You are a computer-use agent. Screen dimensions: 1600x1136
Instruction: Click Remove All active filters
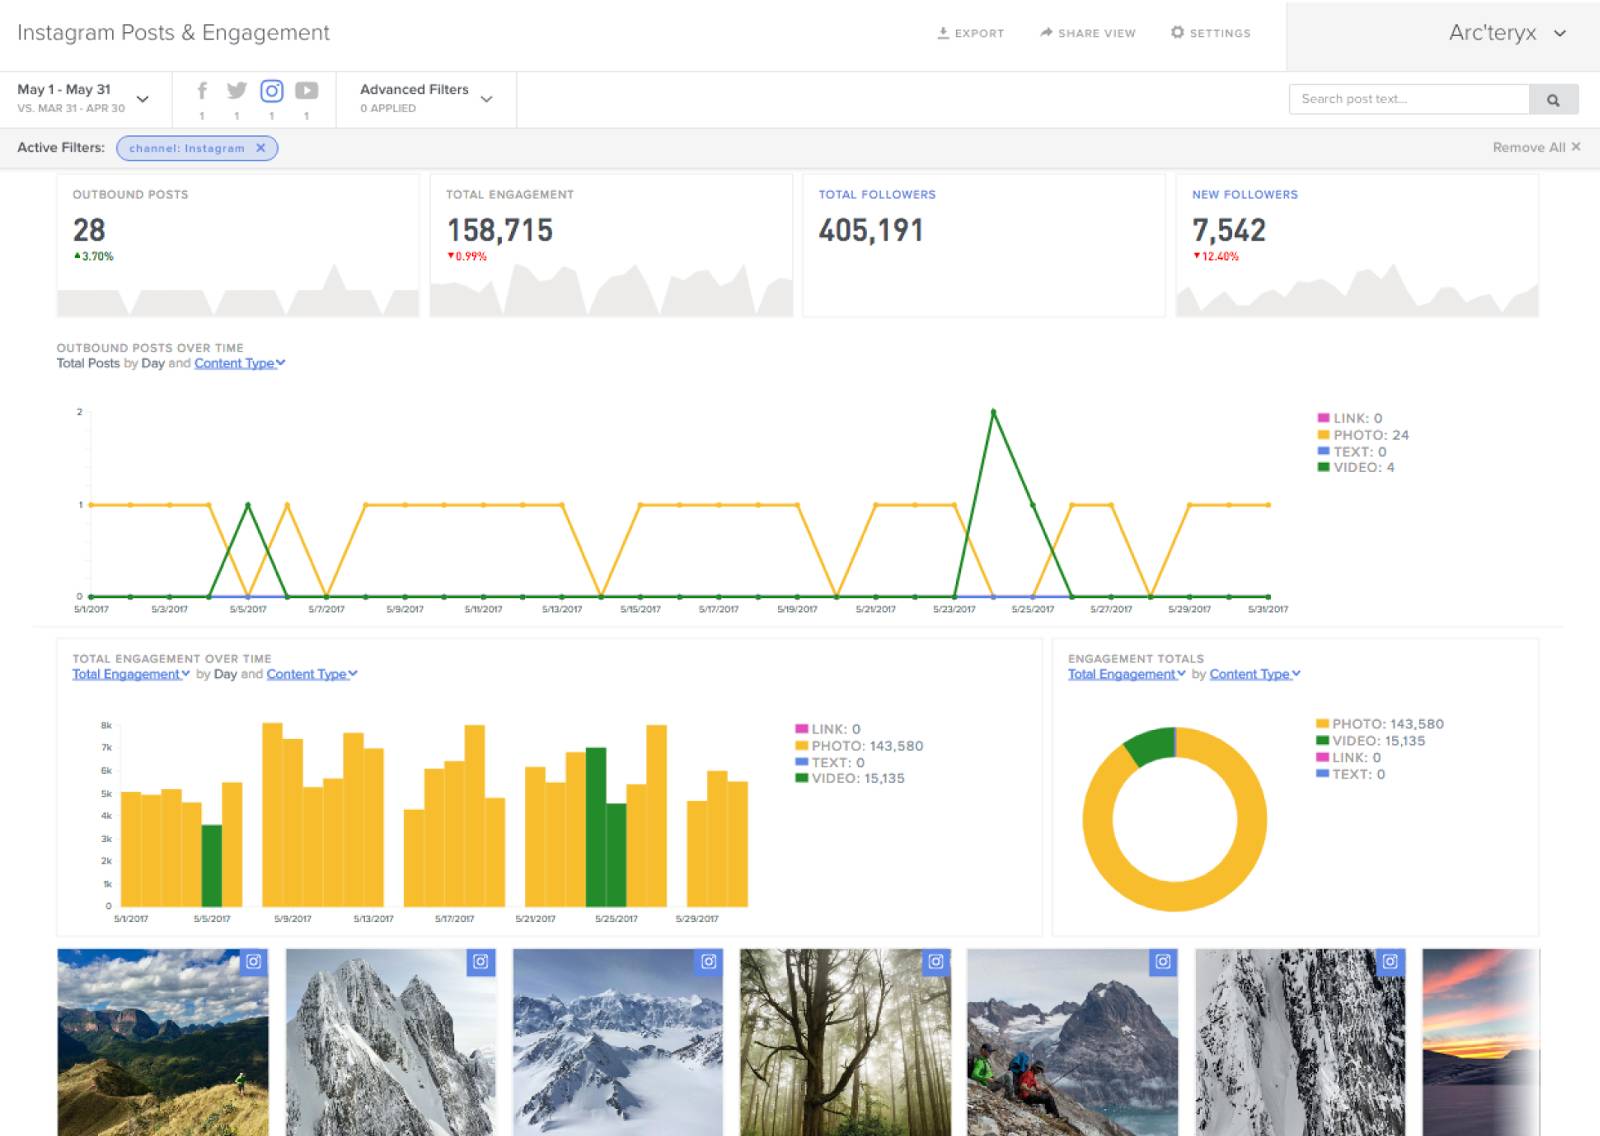(1537, 147)
